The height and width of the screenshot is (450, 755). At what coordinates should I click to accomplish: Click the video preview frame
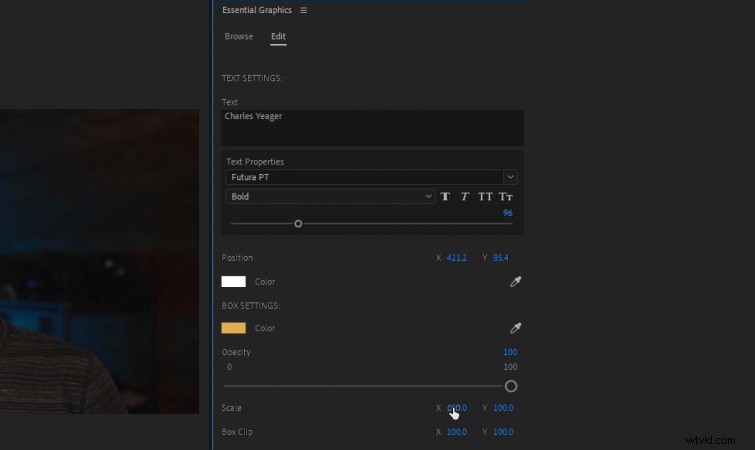pyautogui.click(x=100, y=261)
